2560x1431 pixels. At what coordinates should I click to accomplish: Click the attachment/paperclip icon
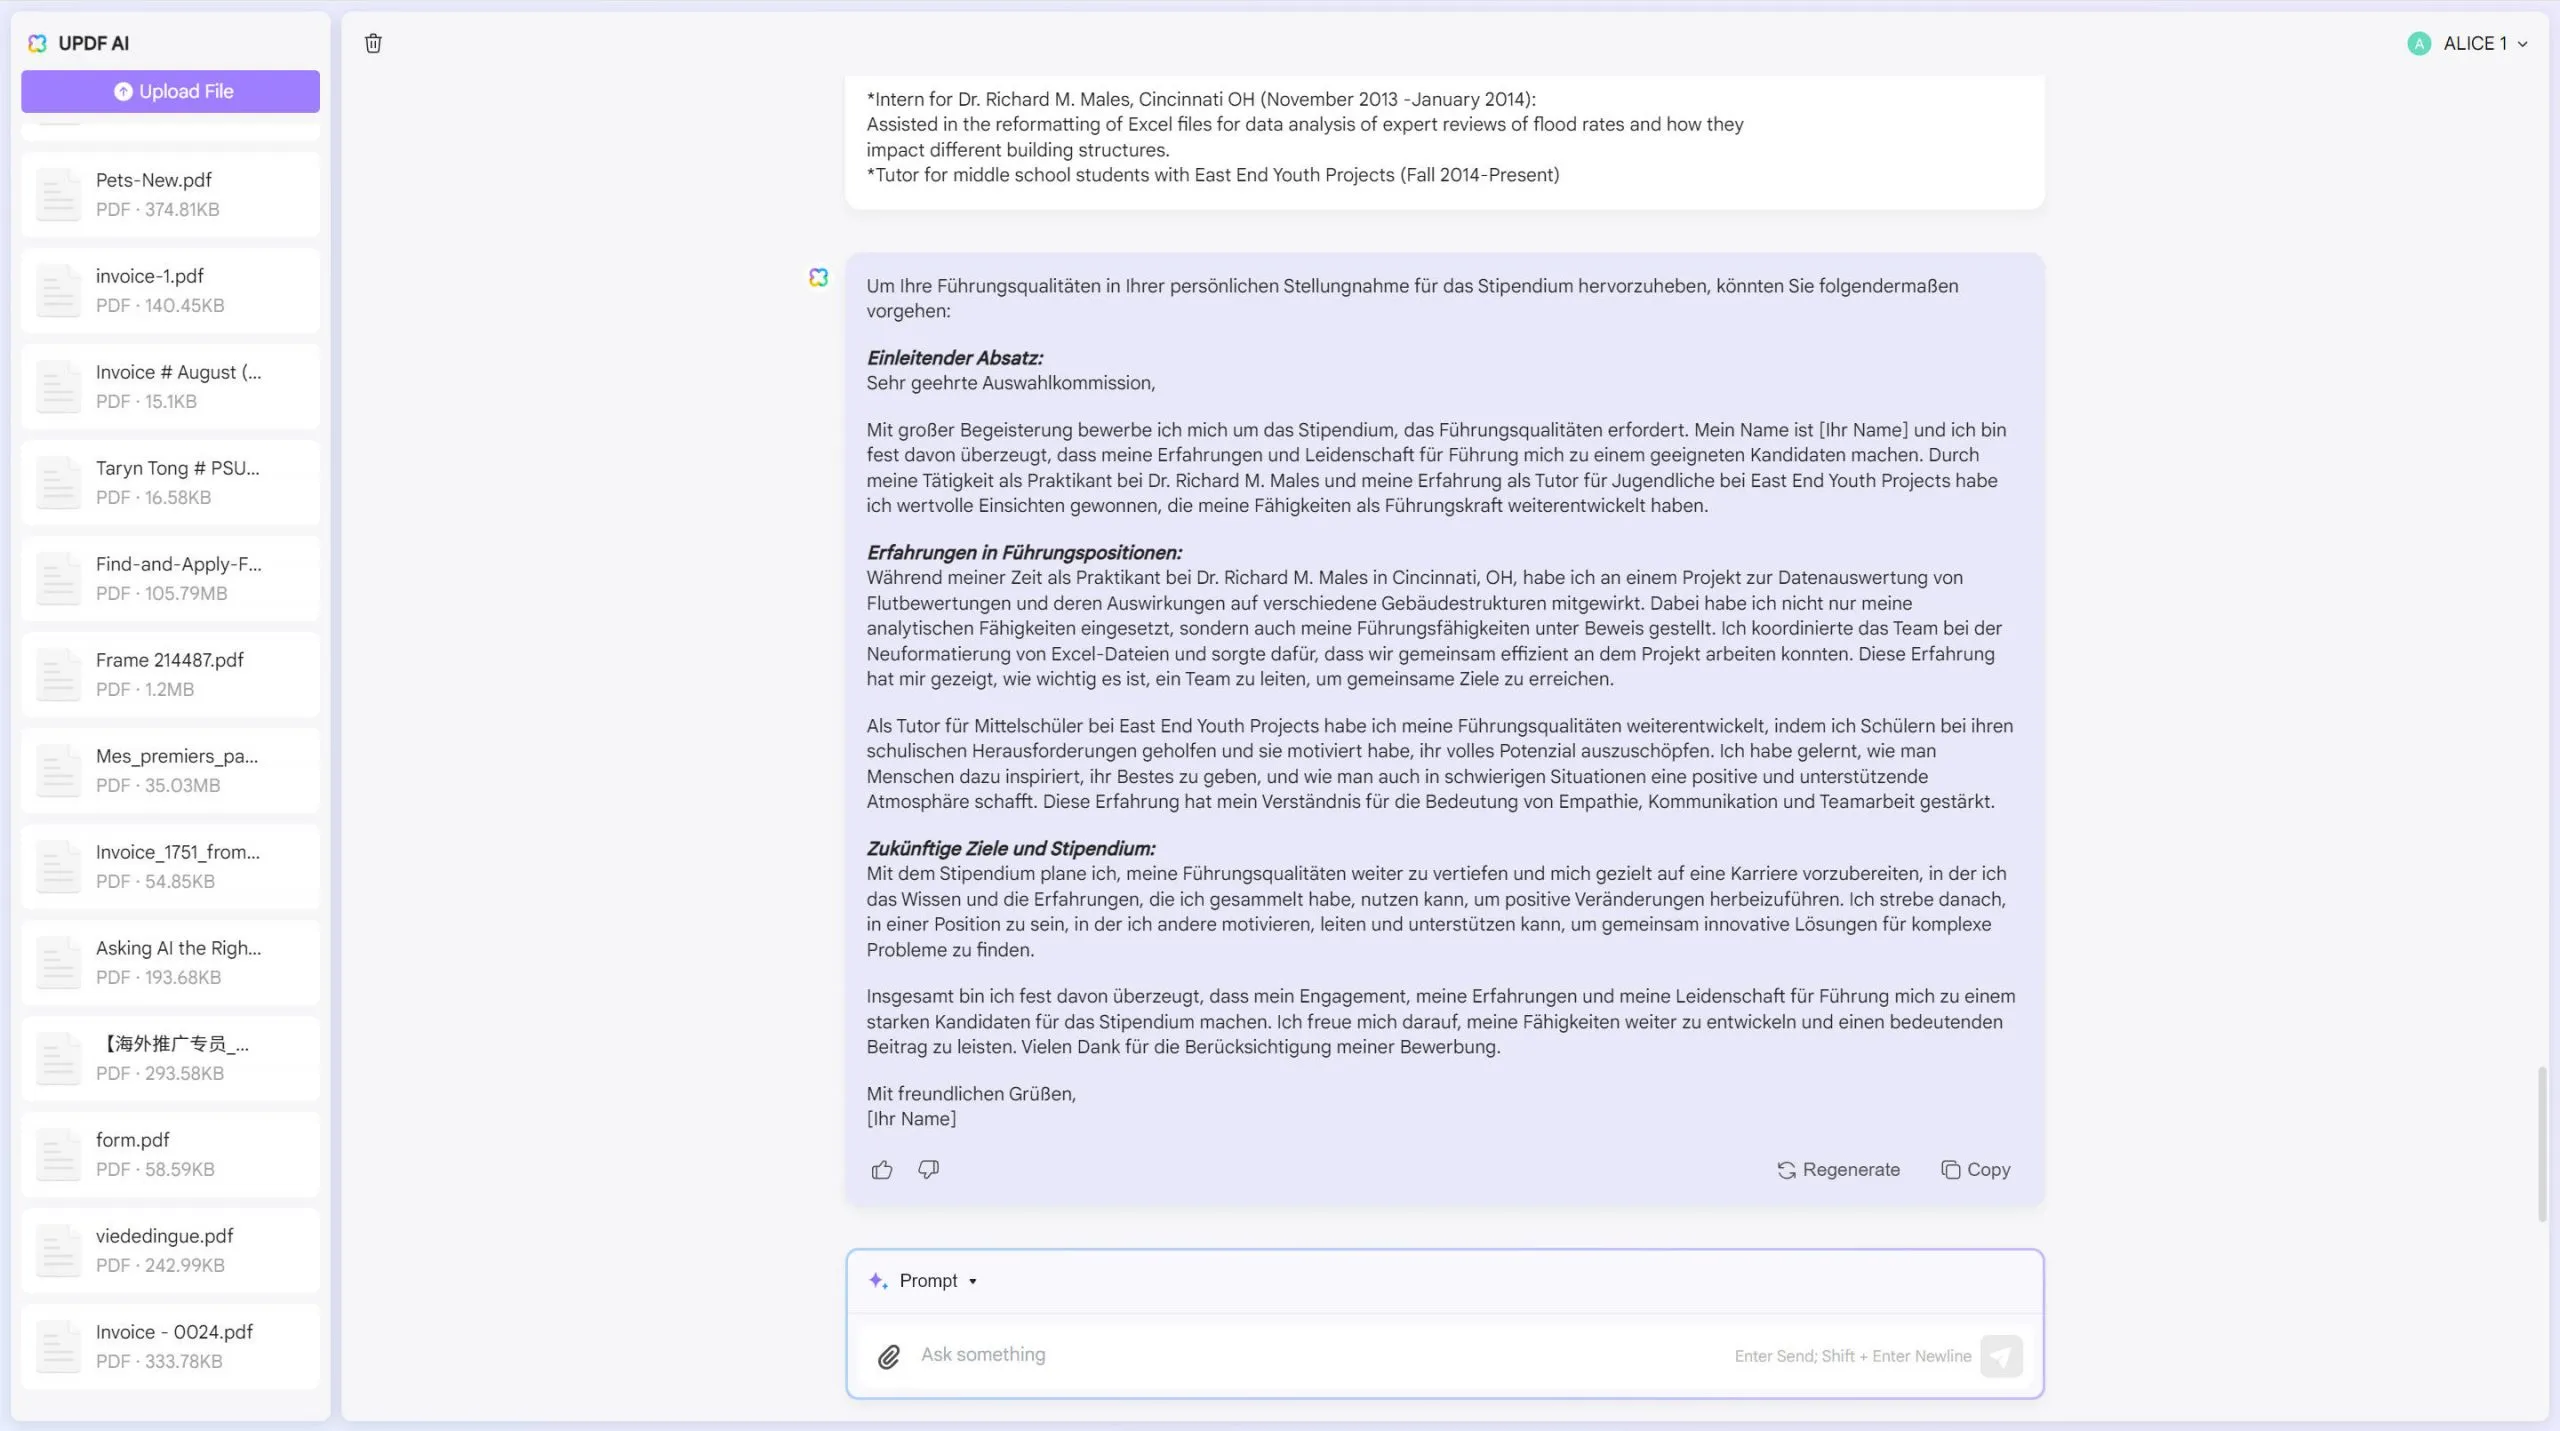pyautogui.click(x=890, y=1354)
